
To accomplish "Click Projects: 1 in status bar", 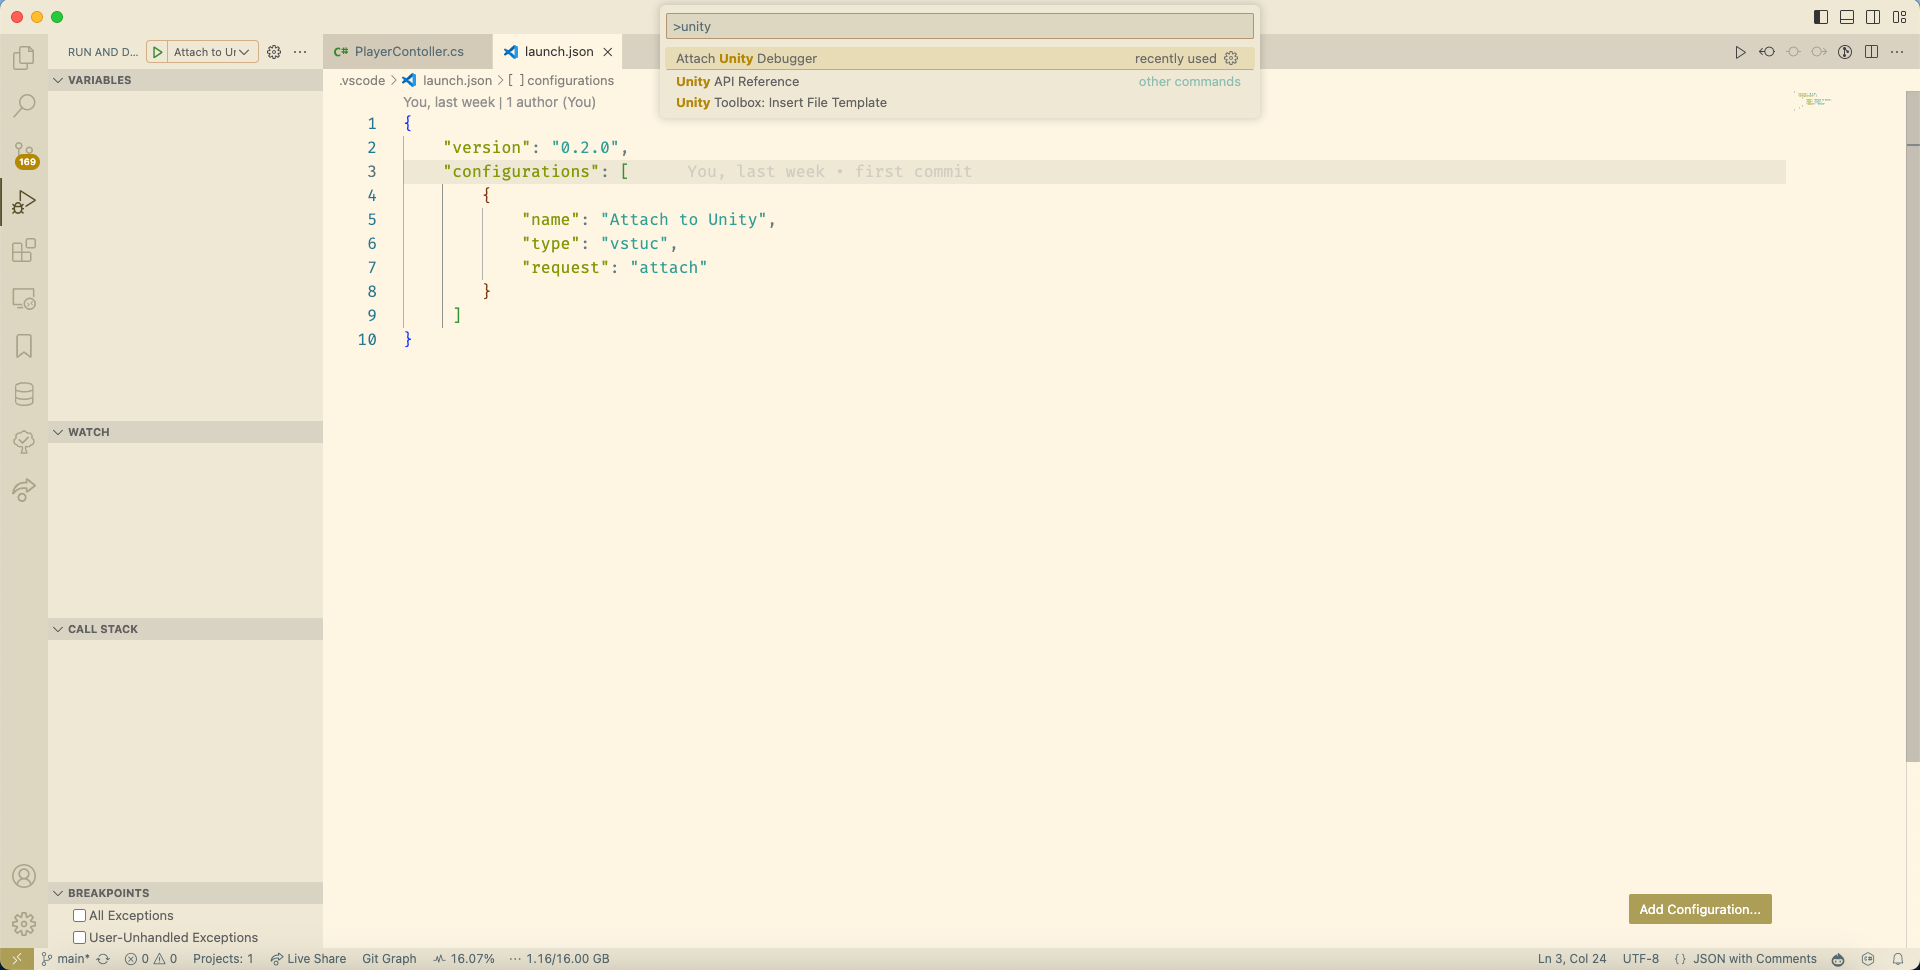I will [x=223, y=959].
